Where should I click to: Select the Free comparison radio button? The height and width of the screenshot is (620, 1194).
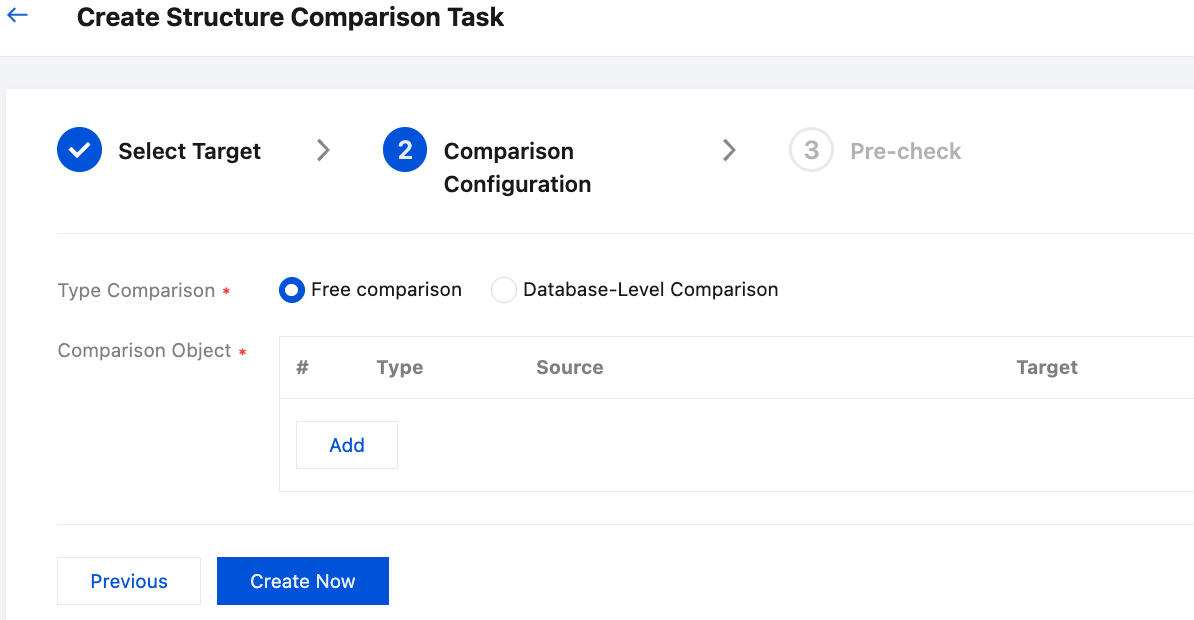292,291
